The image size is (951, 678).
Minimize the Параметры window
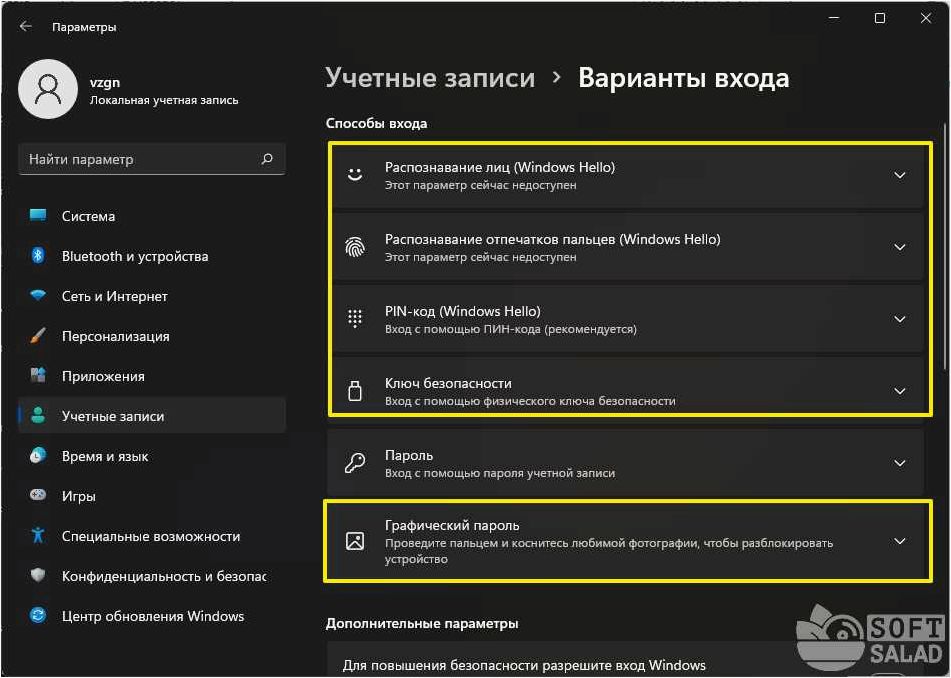point(835,18)
